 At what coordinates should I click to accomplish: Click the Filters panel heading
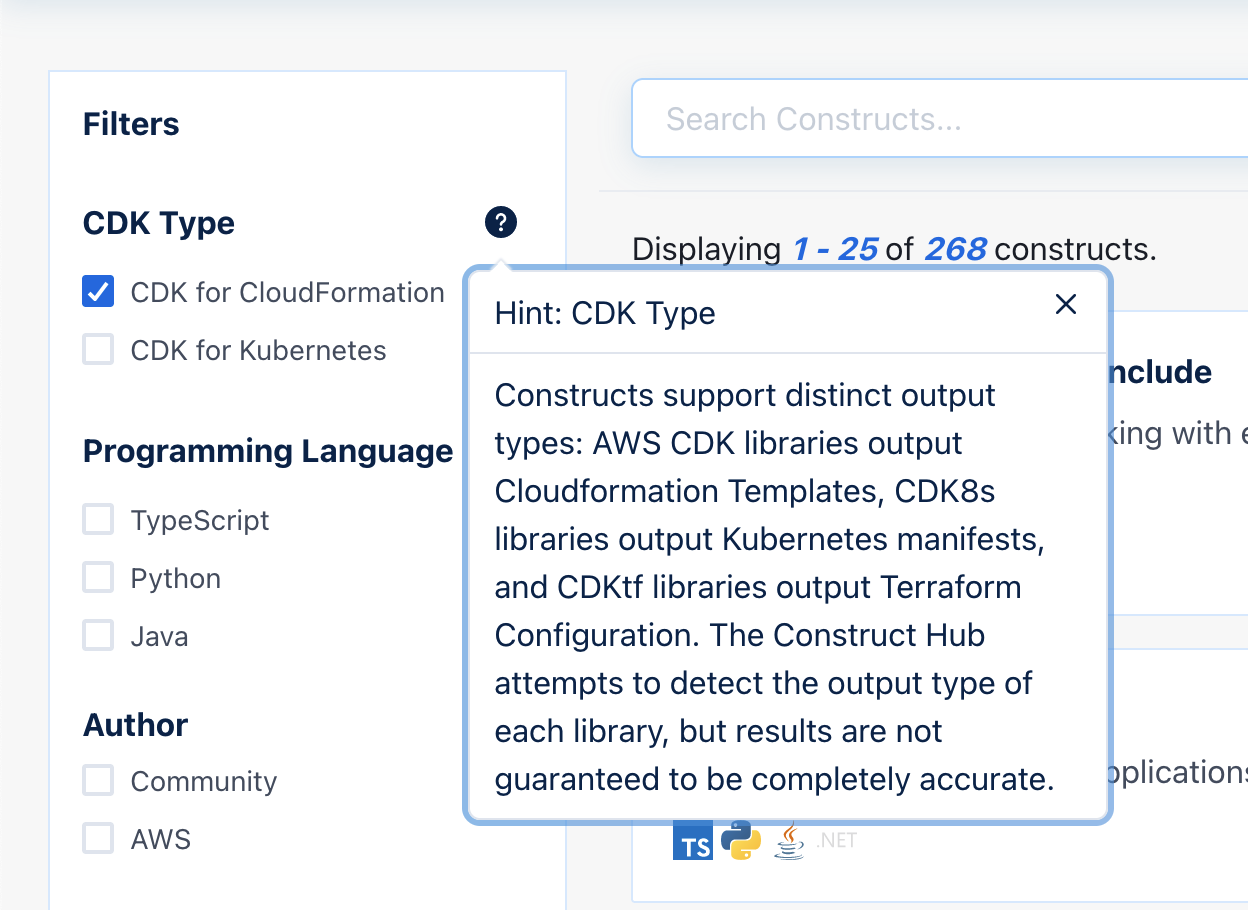pyautogui.click(x=130, y=124)
